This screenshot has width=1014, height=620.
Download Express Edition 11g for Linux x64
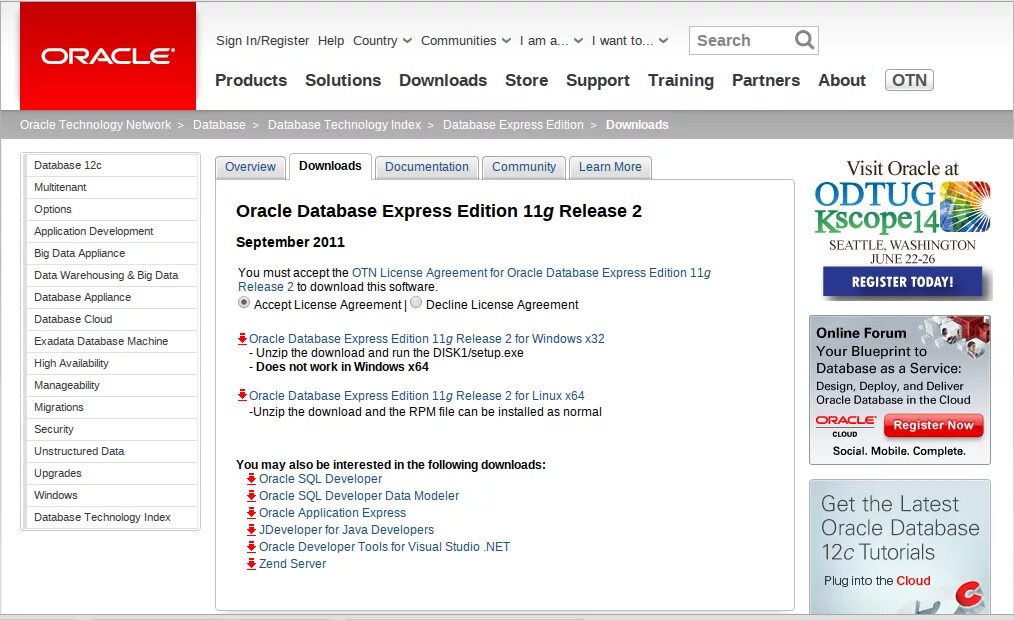pos(416,396)
